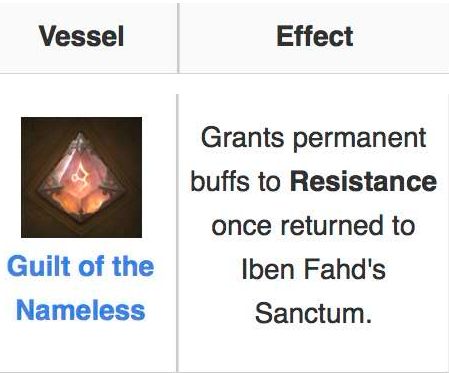Click the word permanent in the effect
Image resolution: width=449 pixels, height=373 pixels.
point(360,139)
